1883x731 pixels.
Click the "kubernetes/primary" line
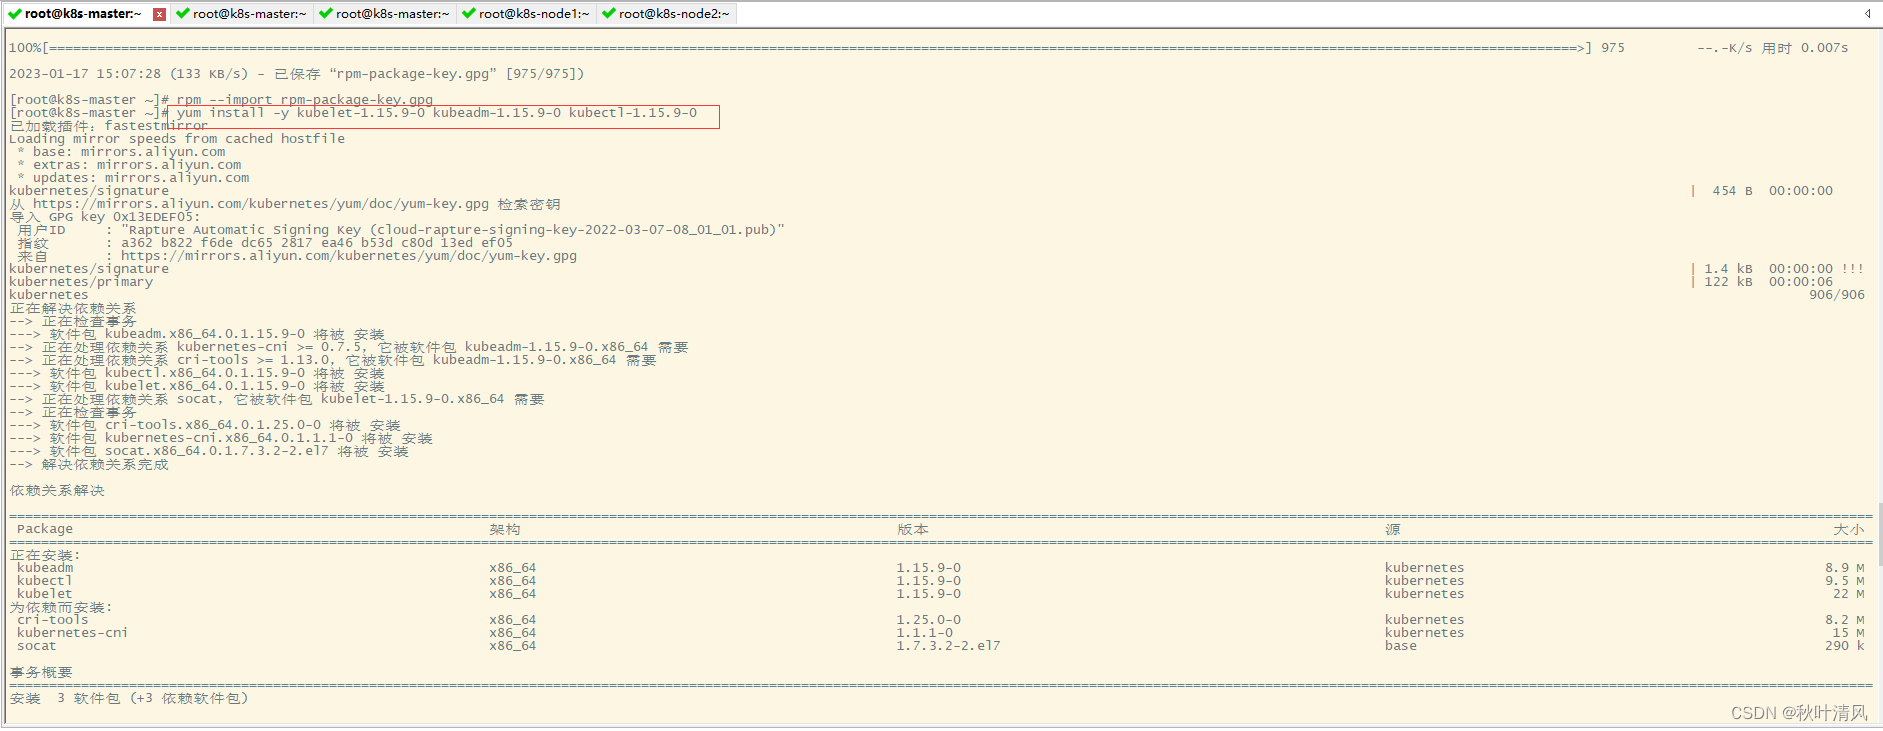81,282
